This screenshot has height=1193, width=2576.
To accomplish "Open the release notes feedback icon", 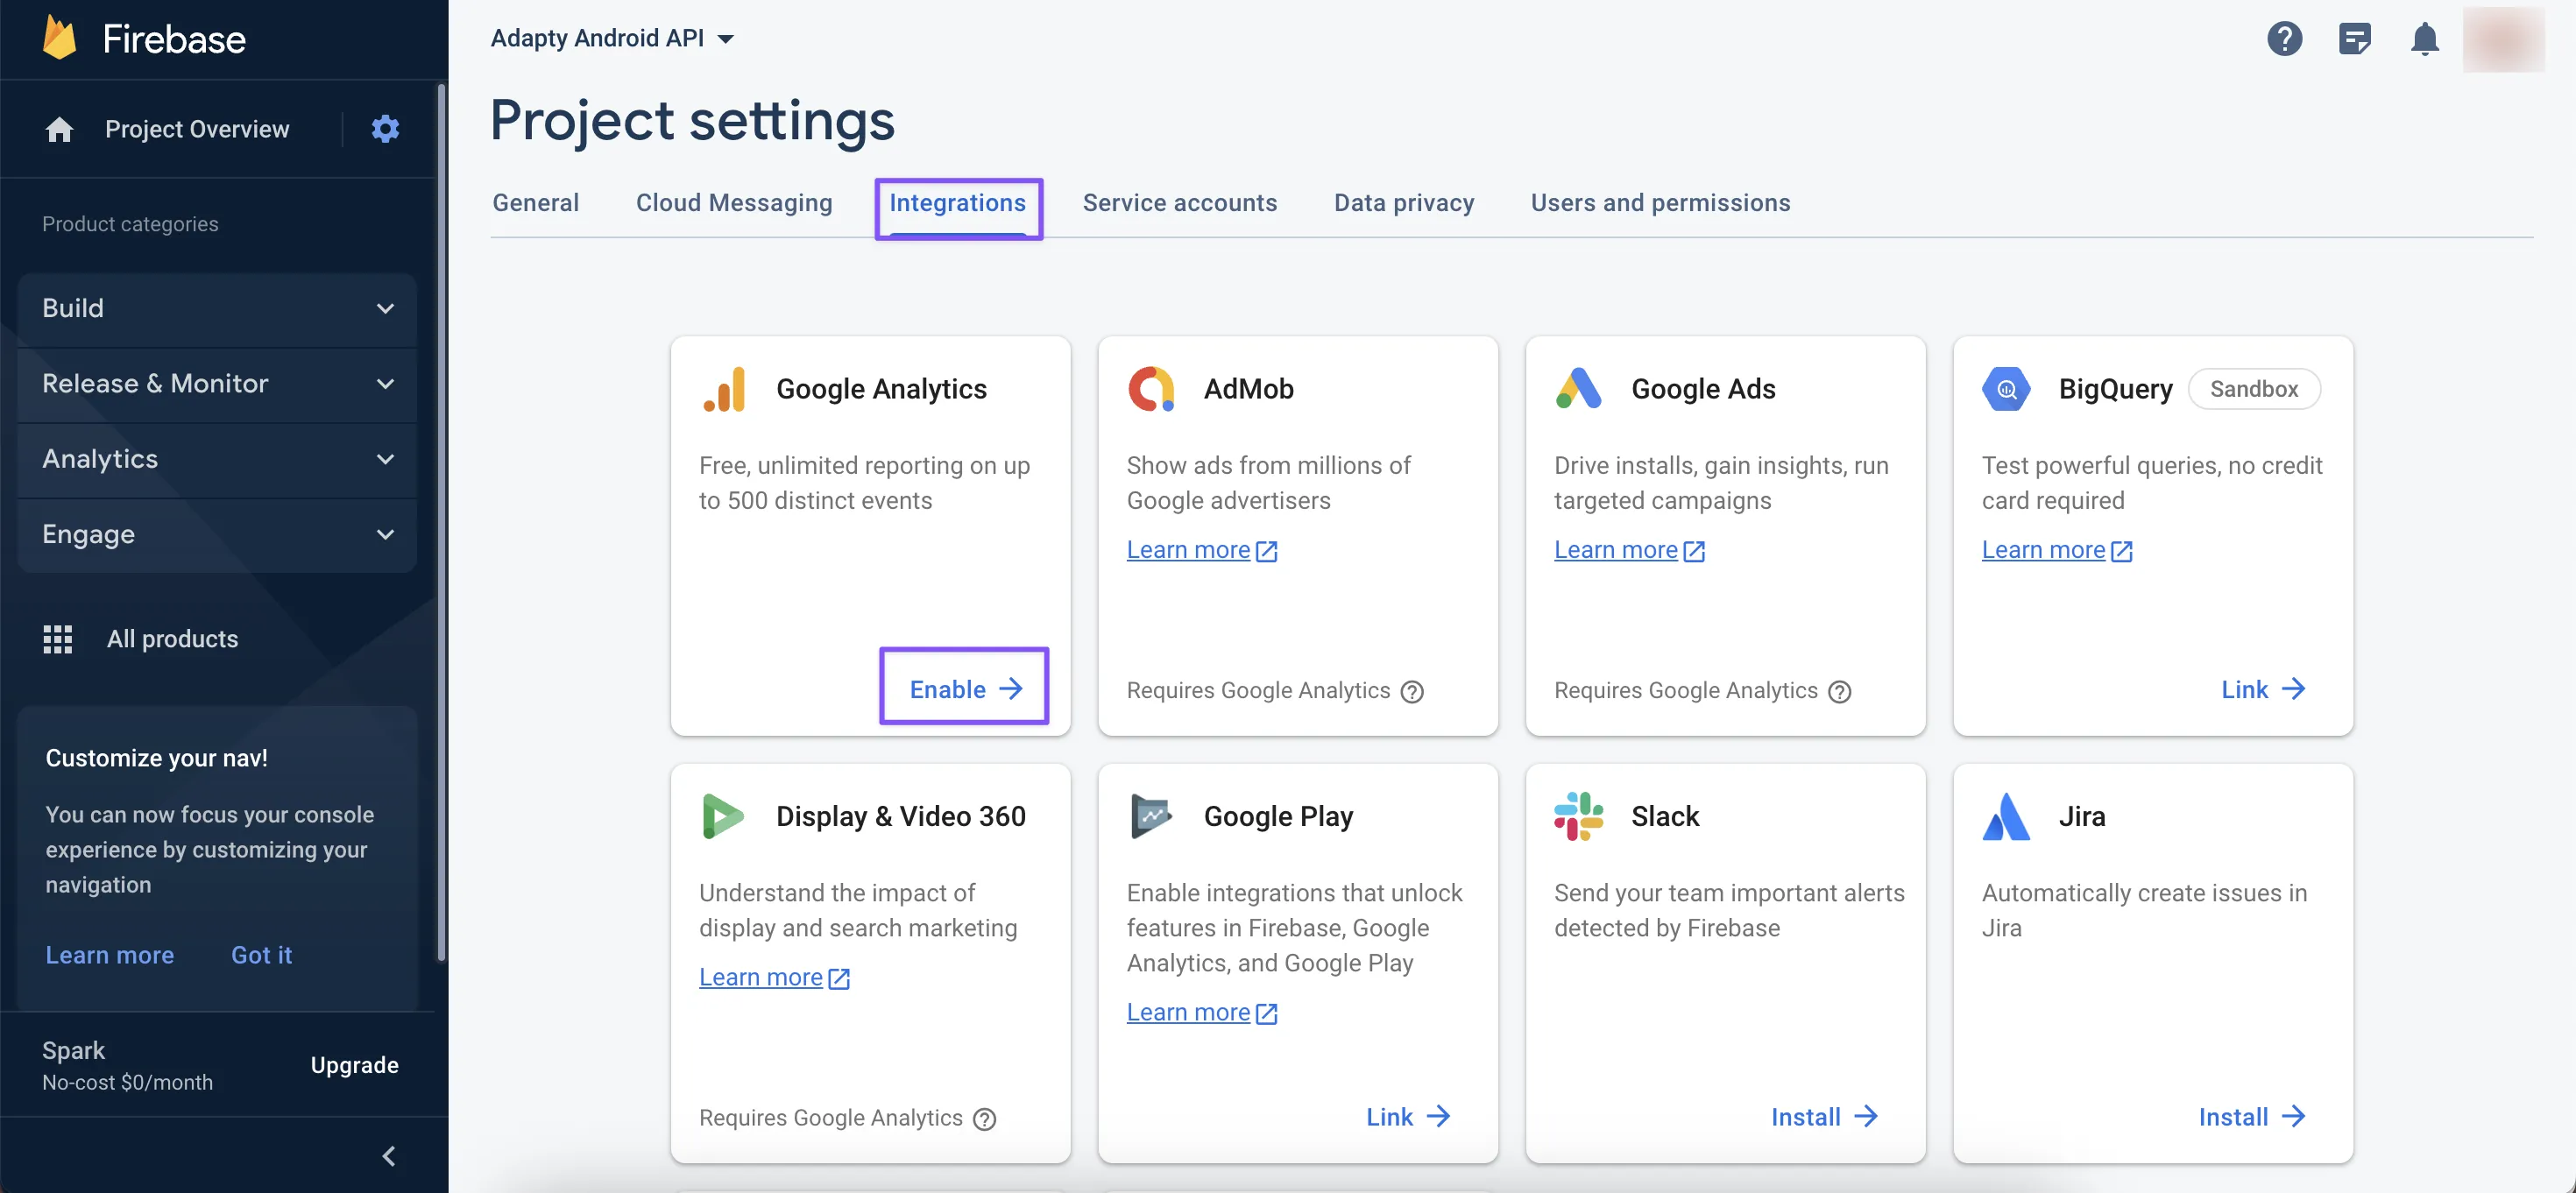I will coord(2354,39).
